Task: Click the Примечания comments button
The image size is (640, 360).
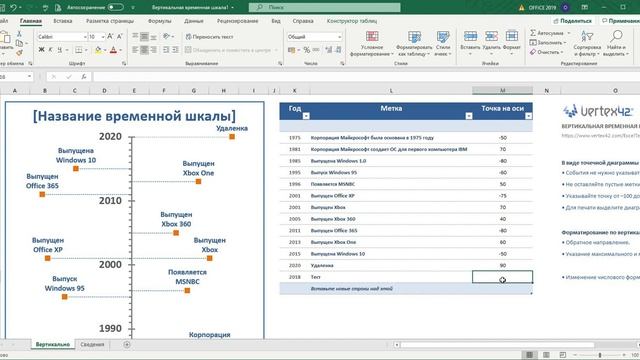Action: [621, 21]
